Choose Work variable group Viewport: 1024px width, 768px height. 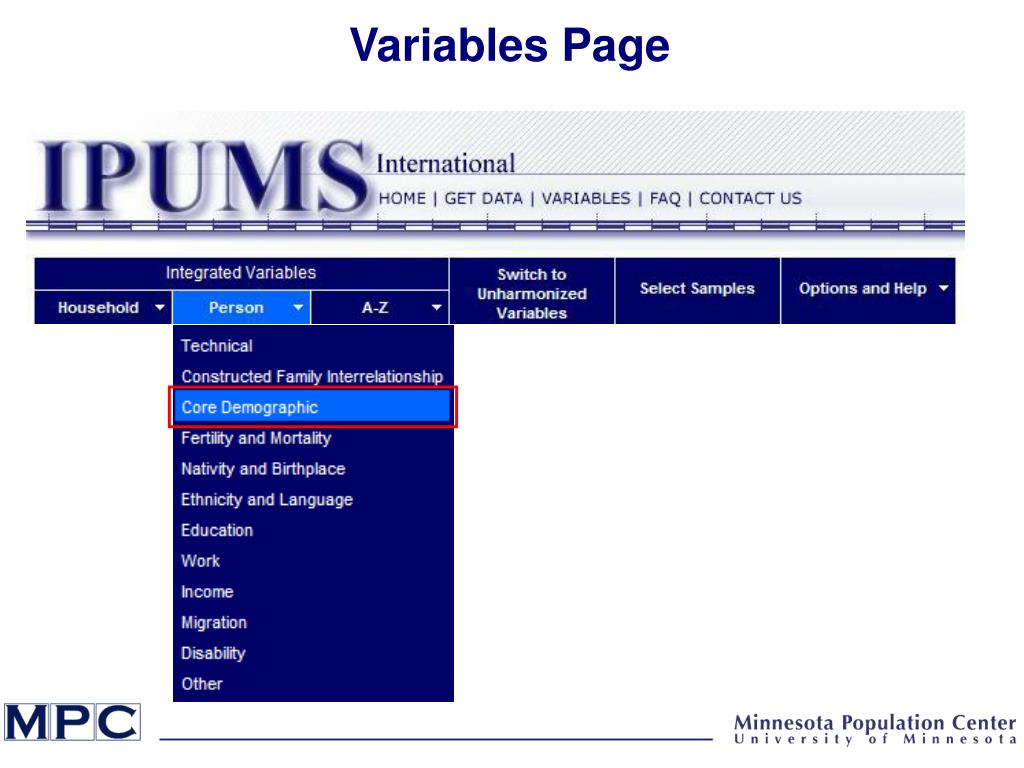313,560
